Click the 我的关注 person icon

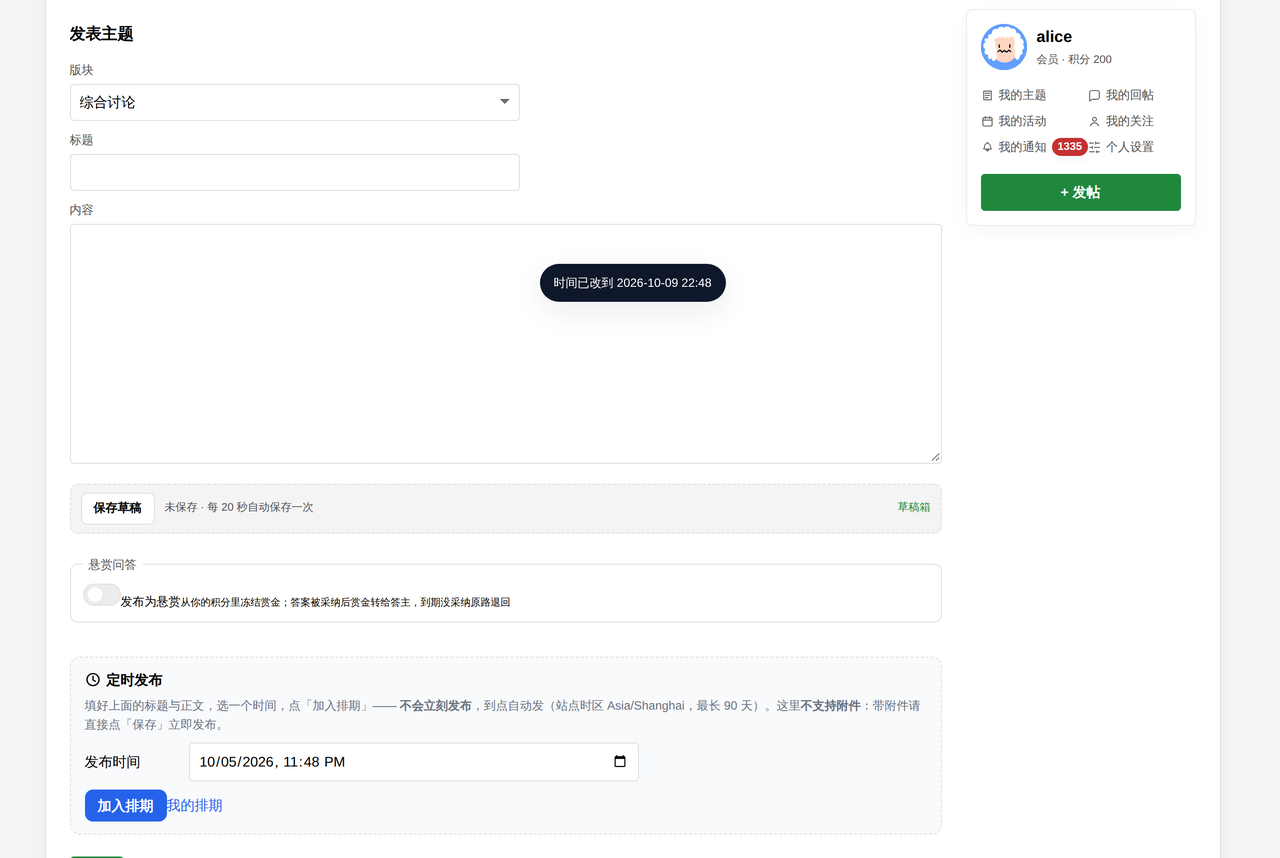(x=1094, y=121)
